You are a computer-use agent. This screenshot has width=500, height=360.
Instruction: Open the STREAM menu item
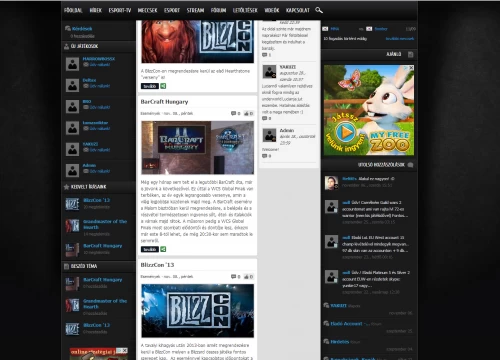tap(195, 10)
